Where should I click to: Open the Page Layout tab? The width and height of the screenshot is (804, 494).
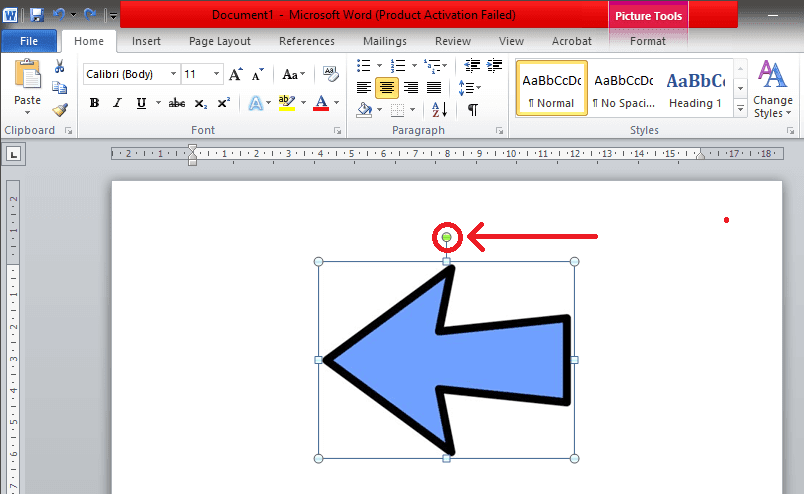pos(220,41)
